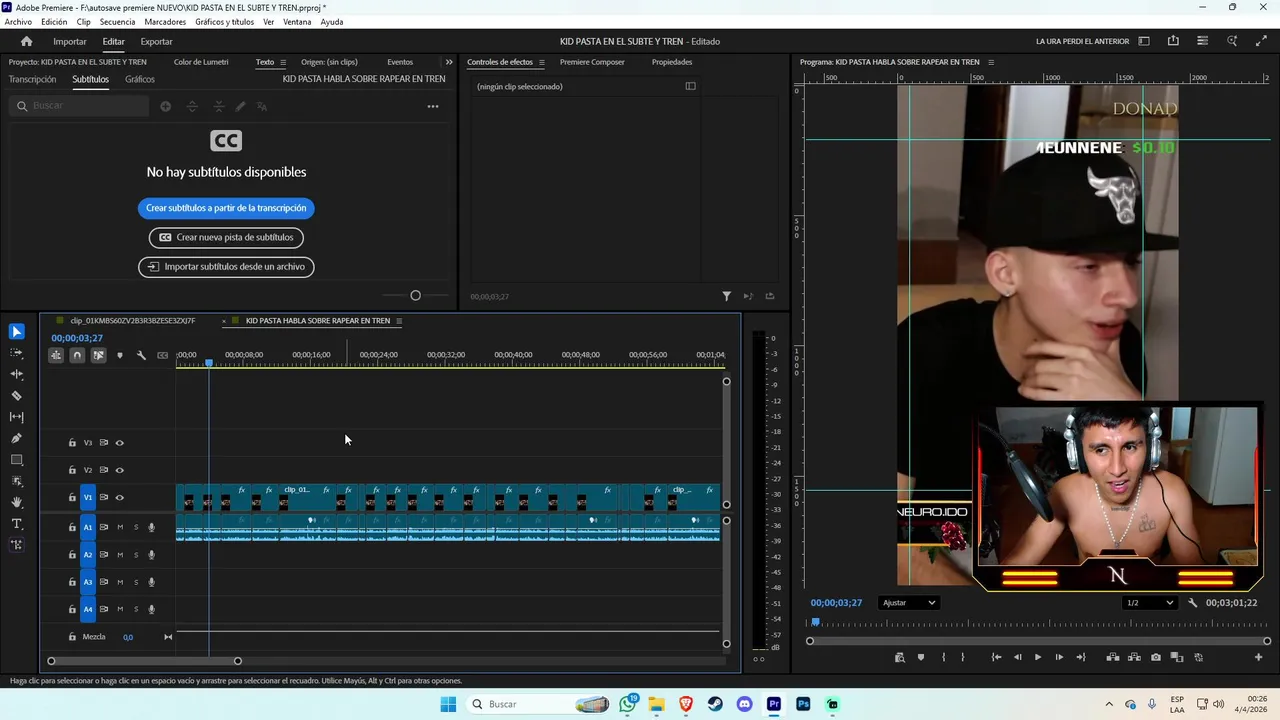Open Premiere Pro from the taskbar

tap(774, 704)
